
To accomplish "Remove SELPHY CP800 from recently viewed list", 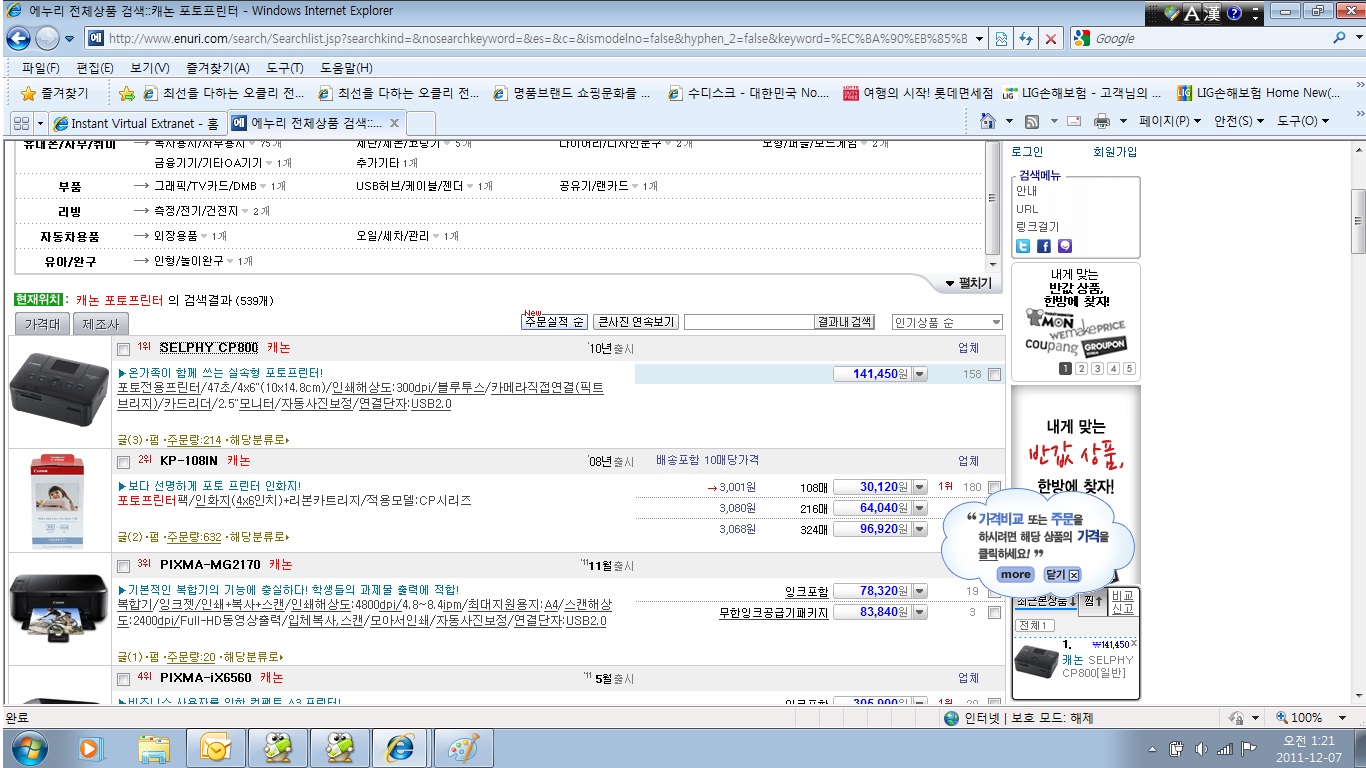I will [x=1134, y=643].
